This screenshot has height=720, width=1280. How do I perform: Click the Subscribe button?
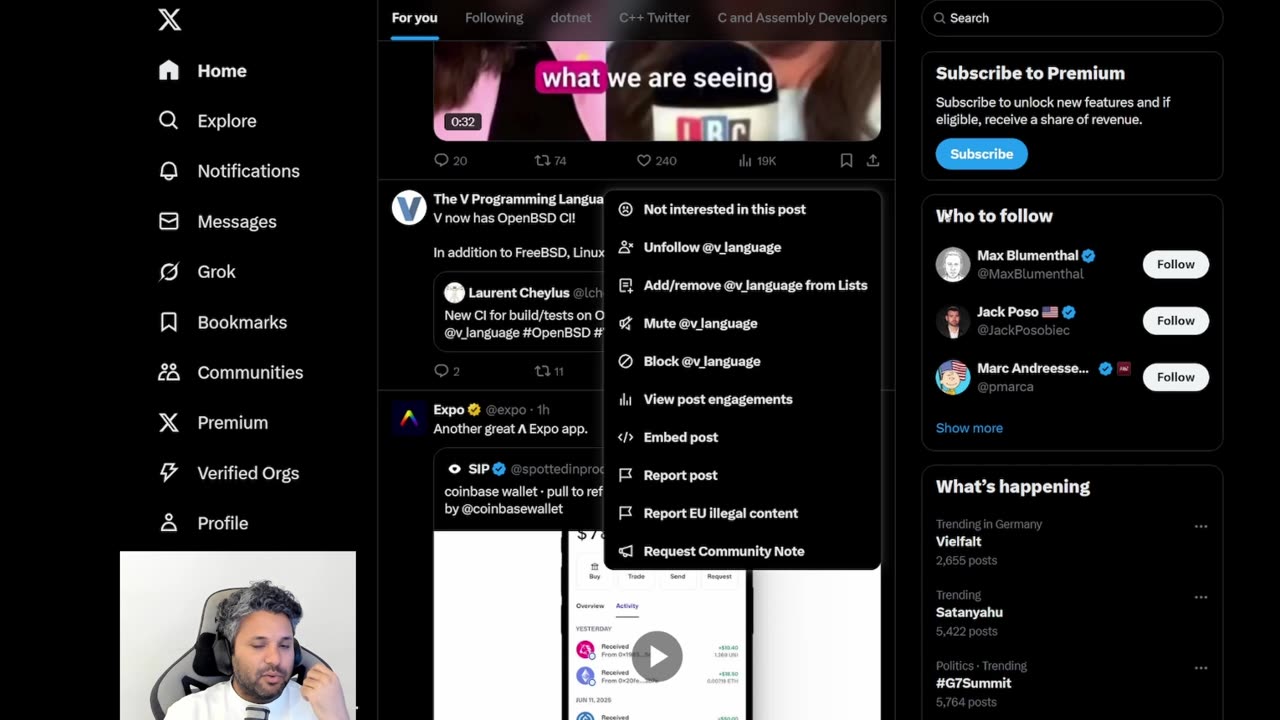pyautogui.click(x=981, y=154)
